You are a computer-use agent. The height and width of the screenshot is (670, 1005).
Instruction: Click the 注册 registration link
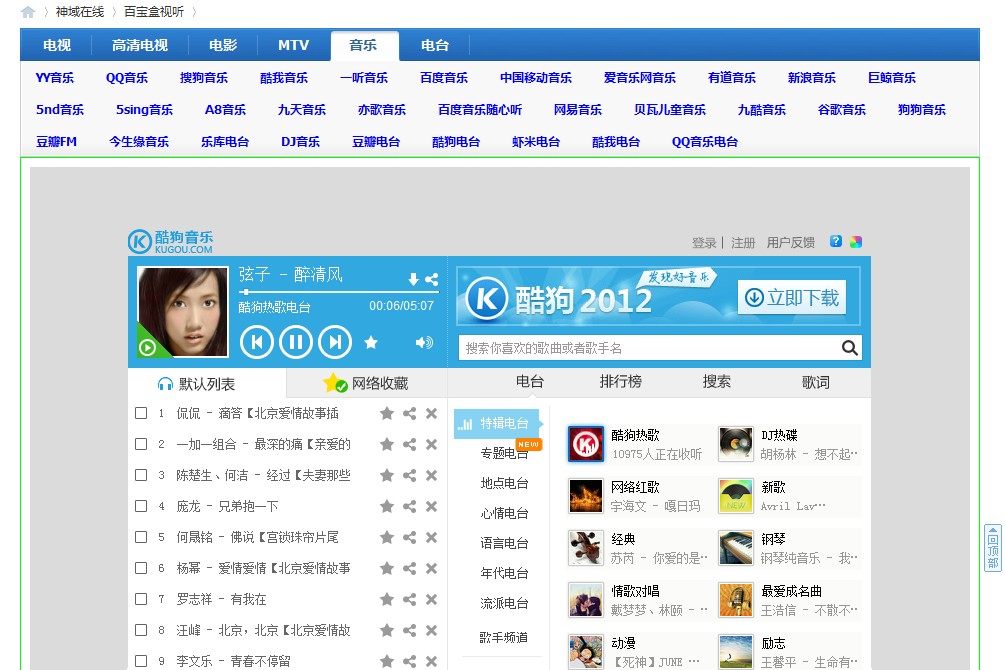click(743, 241)
